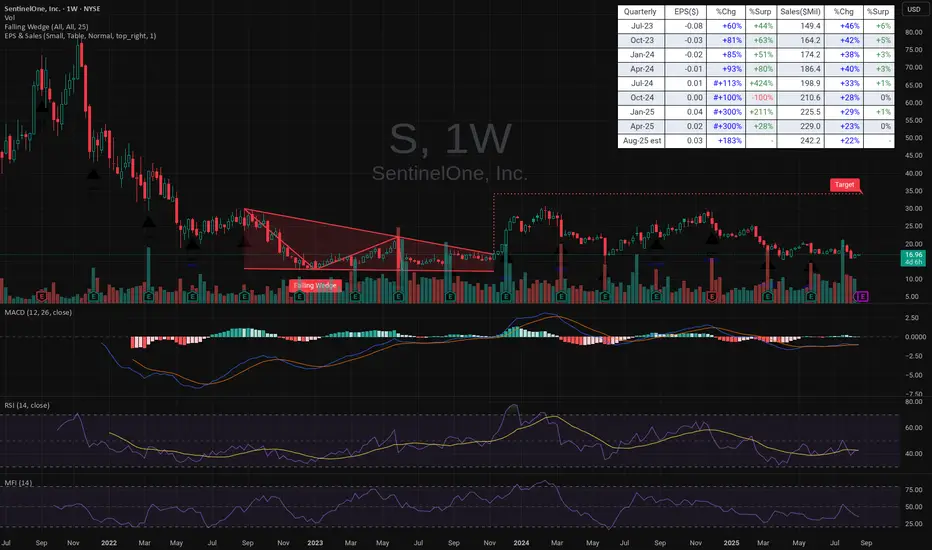Click the Apr-24 quarter cell
This screenshot has width=932, height=550.
(x=641, y=69)
